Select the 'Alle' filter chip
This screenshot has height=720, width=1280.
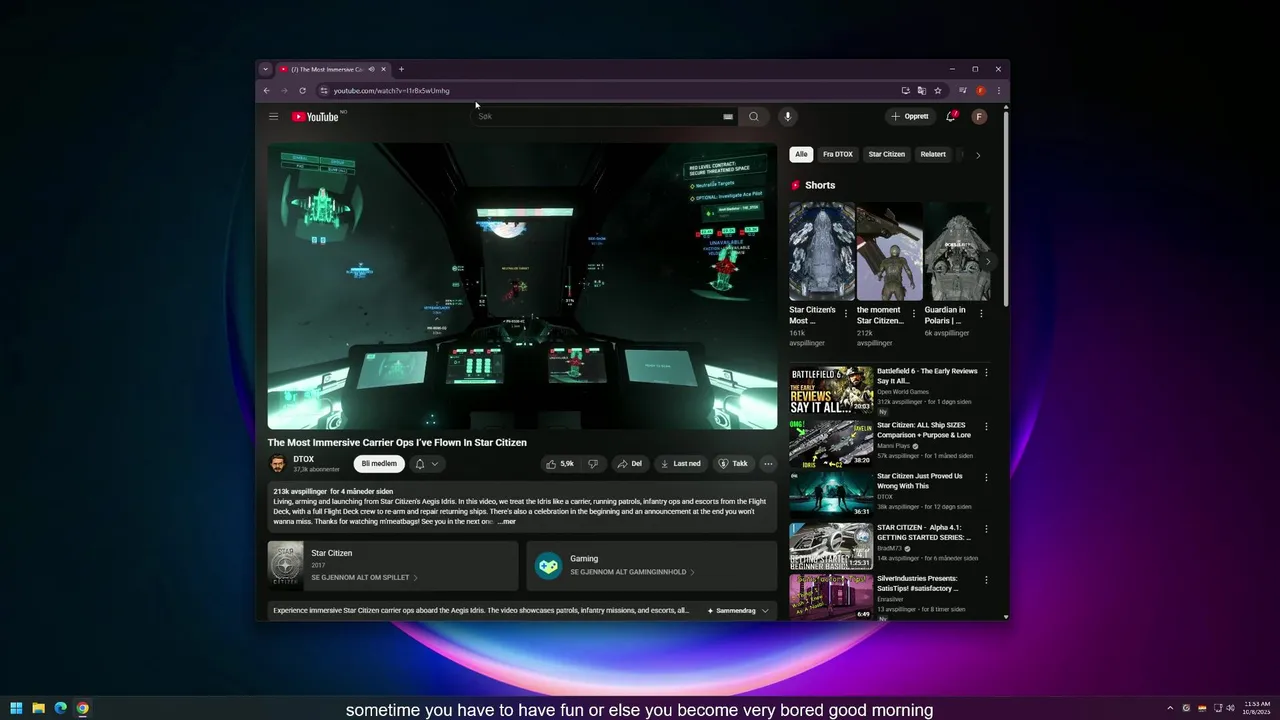click(x=801, y=155)
